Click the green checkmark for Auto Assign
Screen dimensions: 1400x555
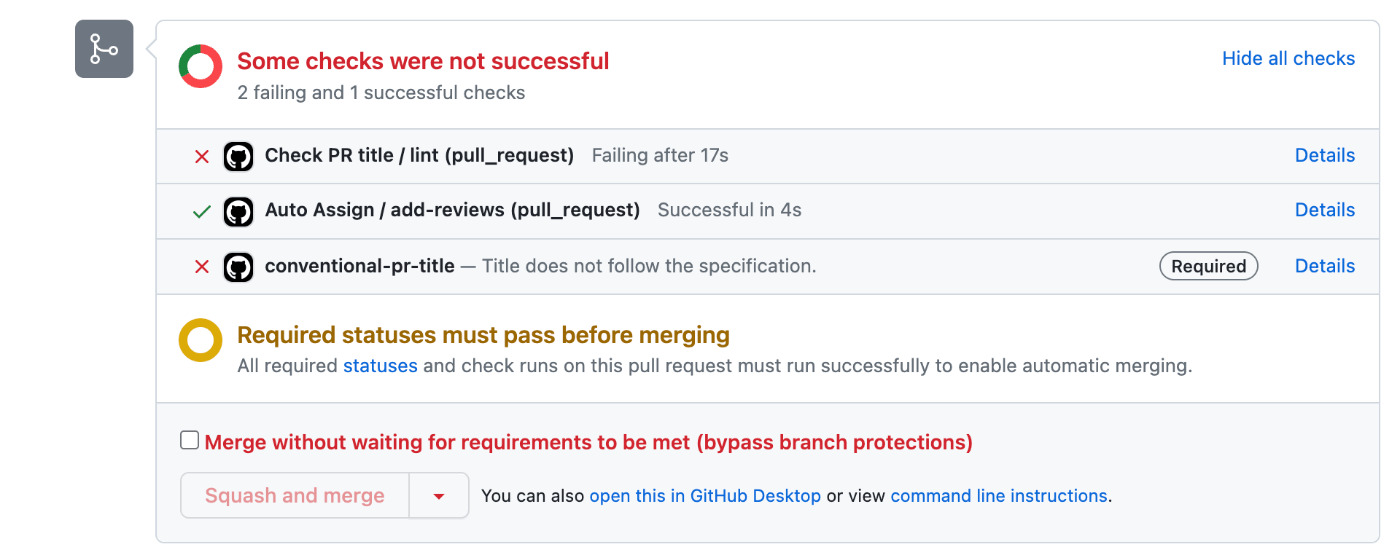[x=202, y=211]
